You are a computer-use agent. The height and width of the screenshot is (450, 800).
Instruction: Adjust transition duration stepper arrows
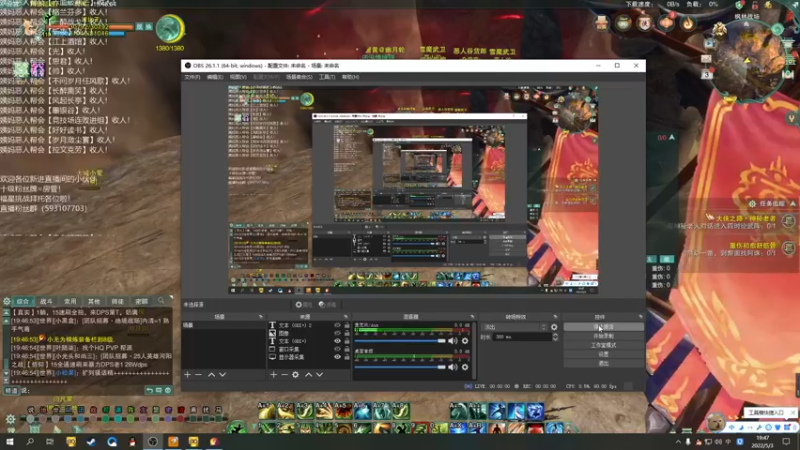pyautogui.click(x=555, y=337)
